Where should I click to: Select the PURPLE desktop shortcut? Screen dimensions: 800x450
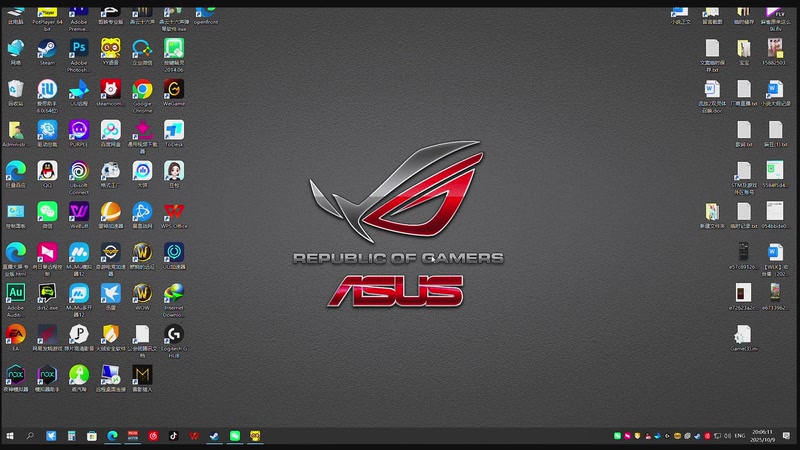tap(79, 133)
